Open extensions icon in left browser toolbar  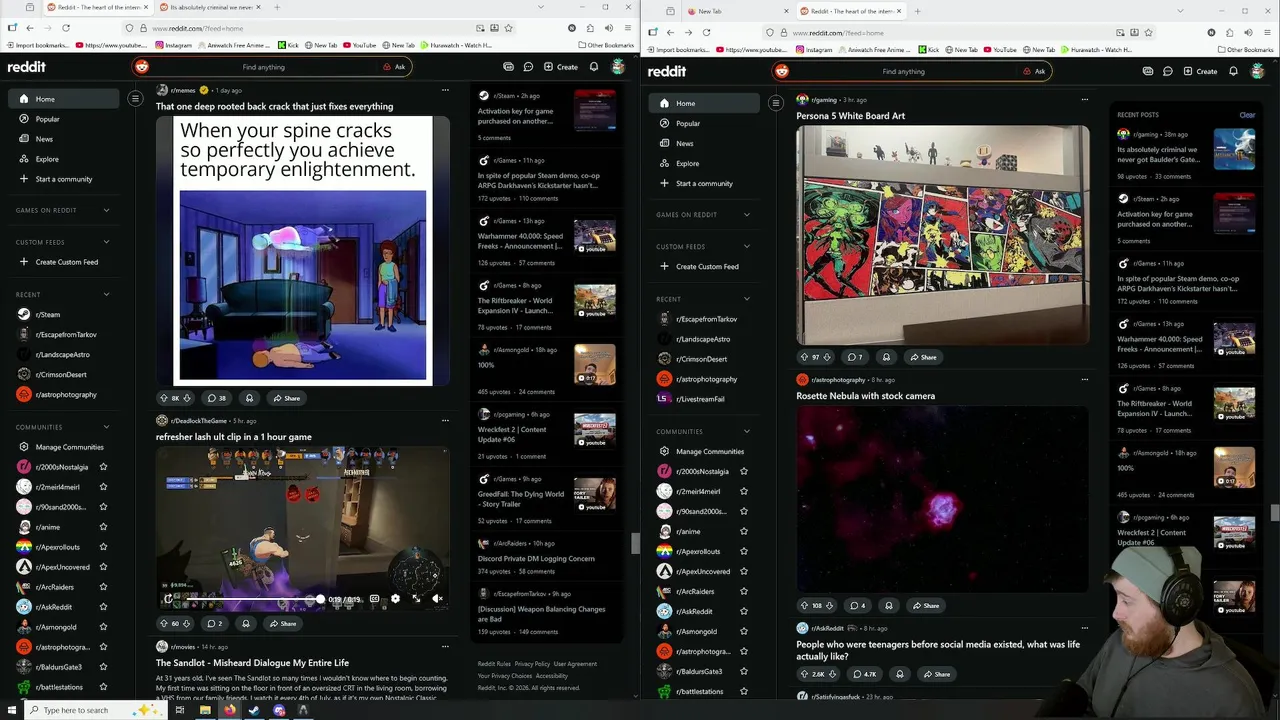[590, 28]
